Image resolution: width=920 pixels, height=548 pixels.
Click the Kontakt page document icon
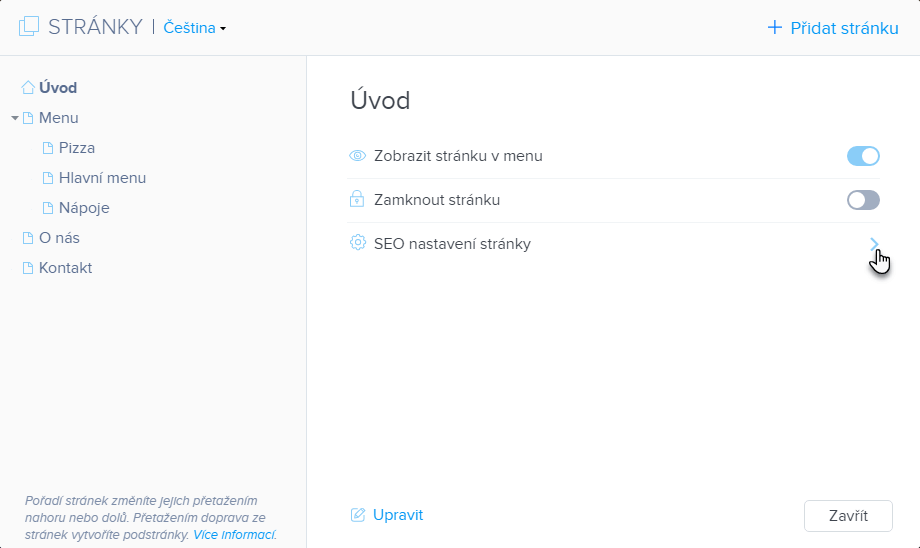28,268
